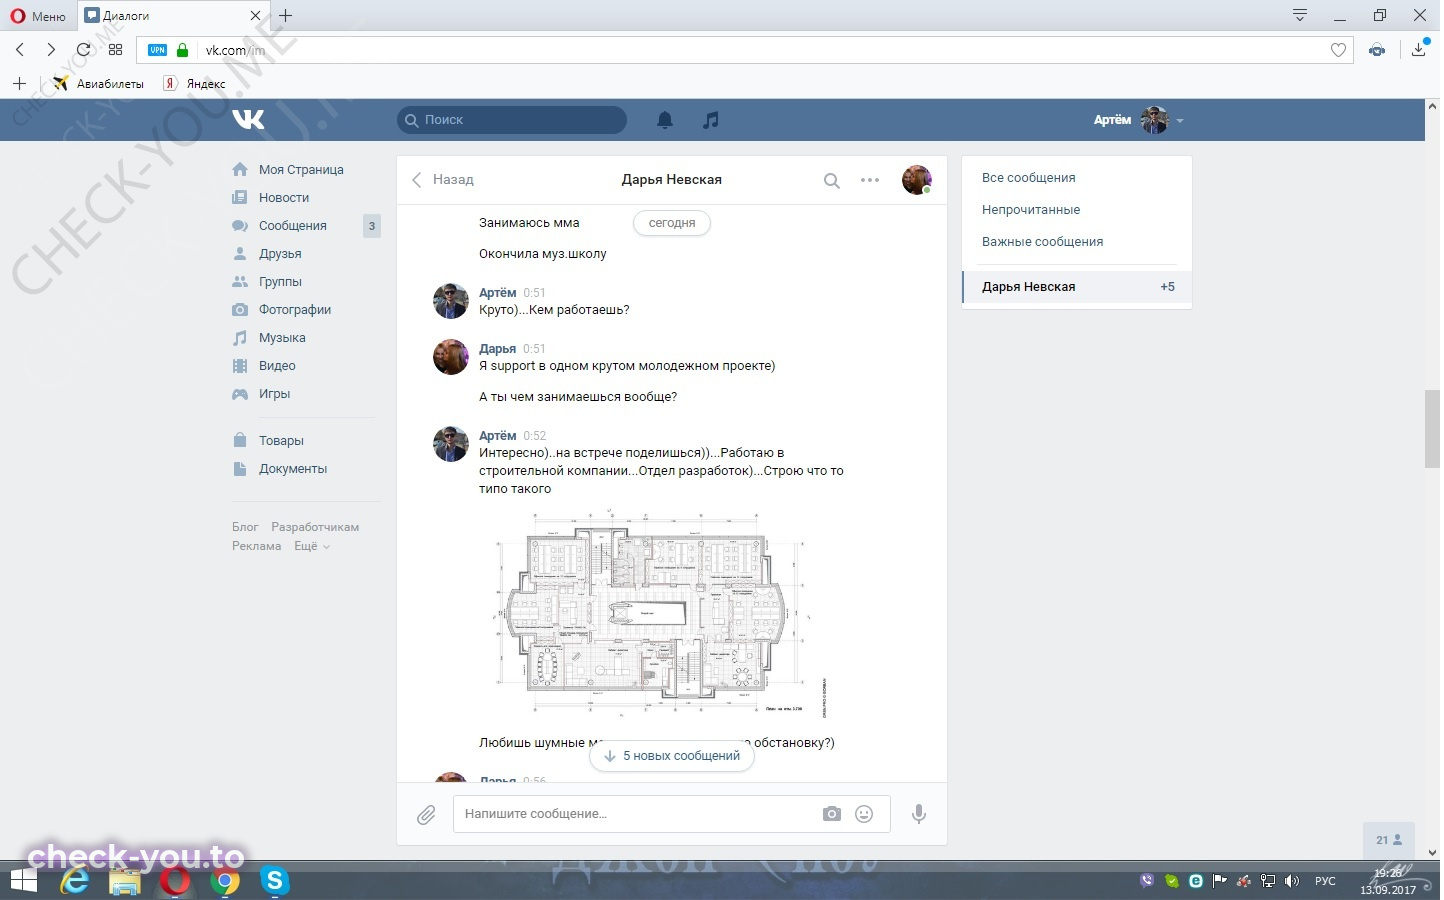Open Видео in sidebar
The image size is (1444, 900).
(277, 366)
